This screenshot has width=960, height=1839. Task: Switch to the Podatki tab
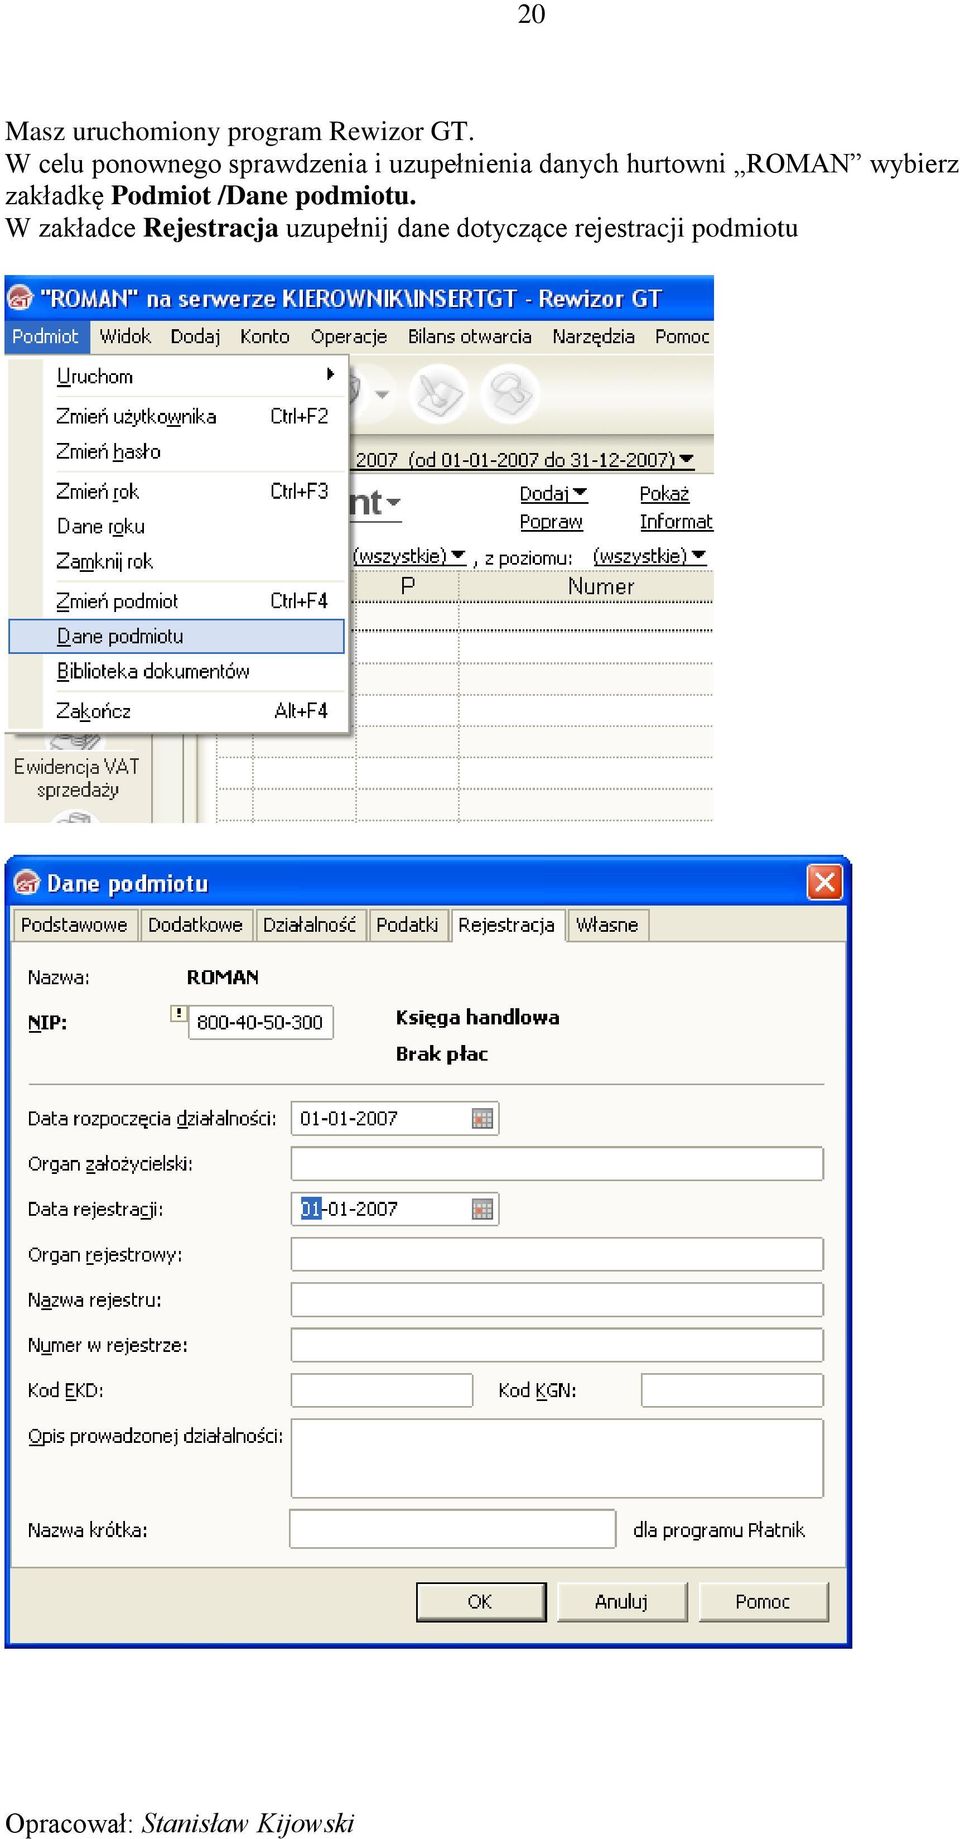(407, 925)
